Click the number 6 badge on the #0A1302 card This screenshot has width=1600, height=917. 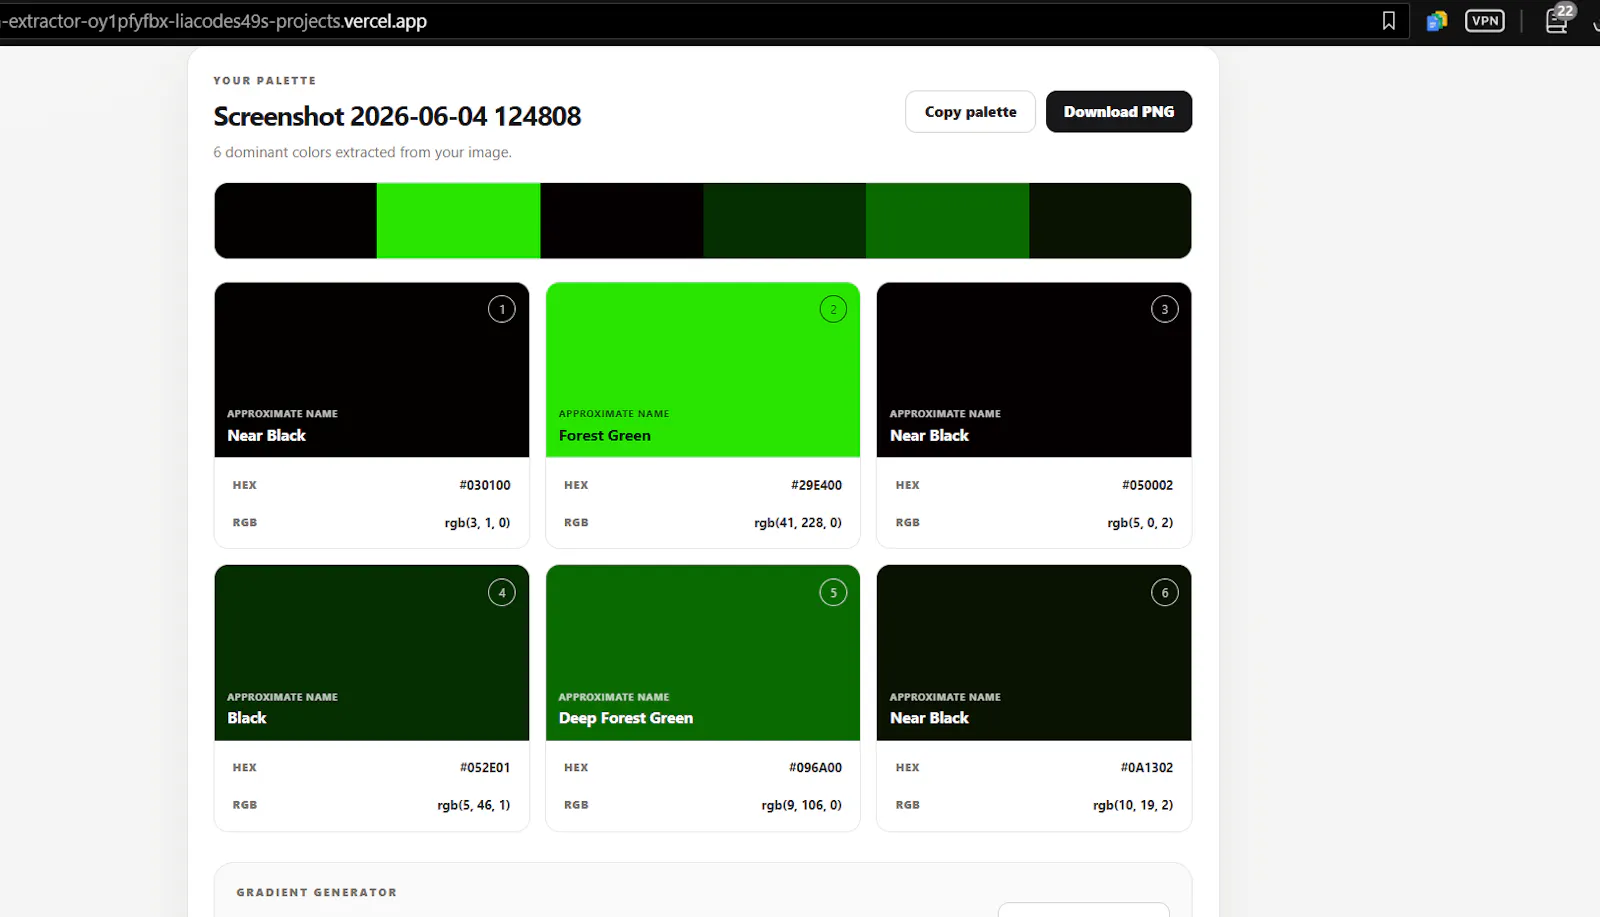point(1165,592)
